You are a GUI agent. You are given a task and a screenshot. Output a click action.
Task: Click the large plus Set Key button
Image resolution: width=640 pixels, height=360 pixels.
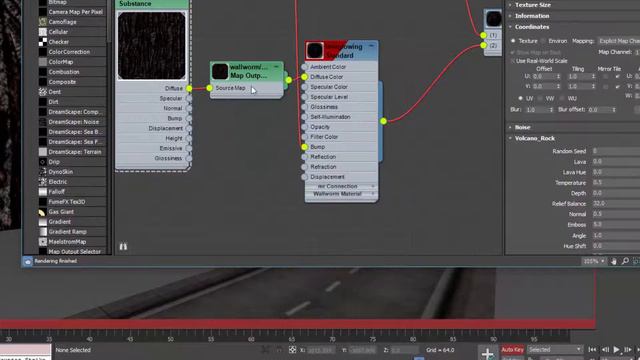click(487, 353)
